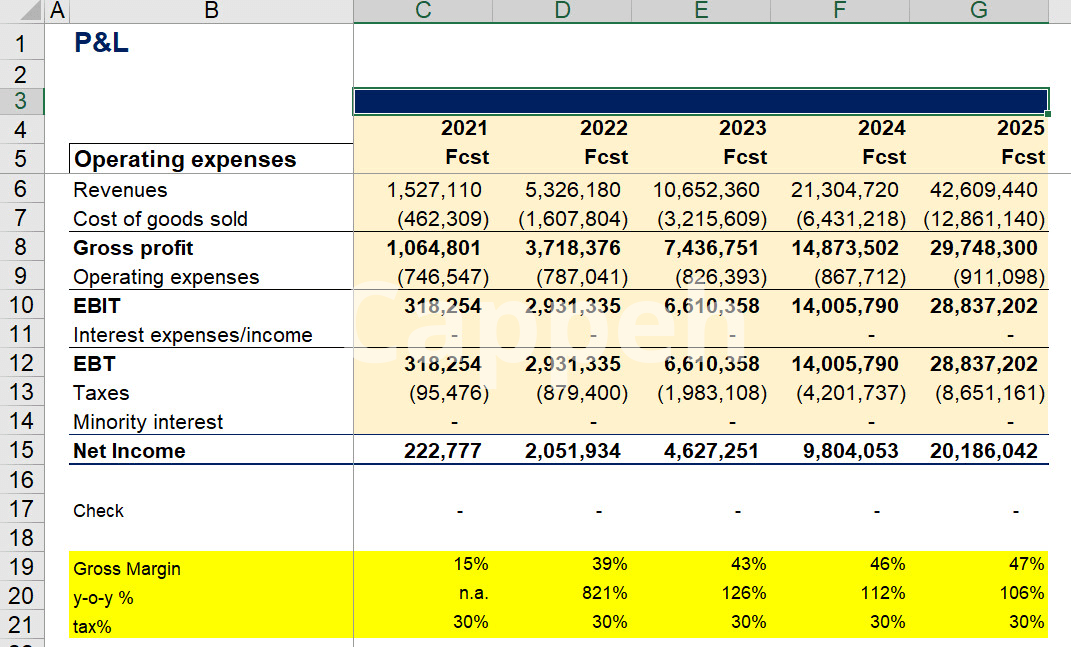Select the Minority interest label cell
The image size is (1071, 647).
(x=148, y=422)
